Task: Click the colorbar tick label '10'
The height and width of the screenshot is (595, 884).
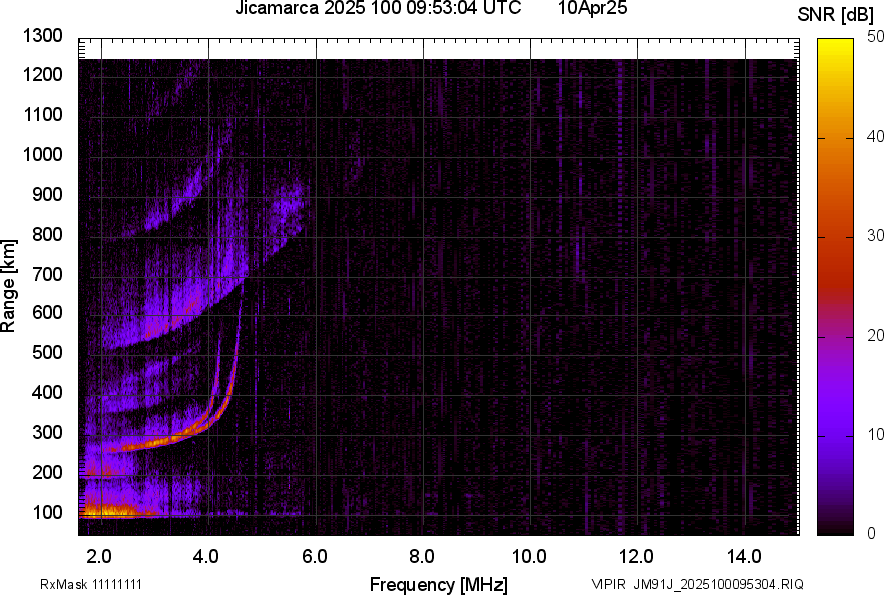Action: [x=876, y=434]
